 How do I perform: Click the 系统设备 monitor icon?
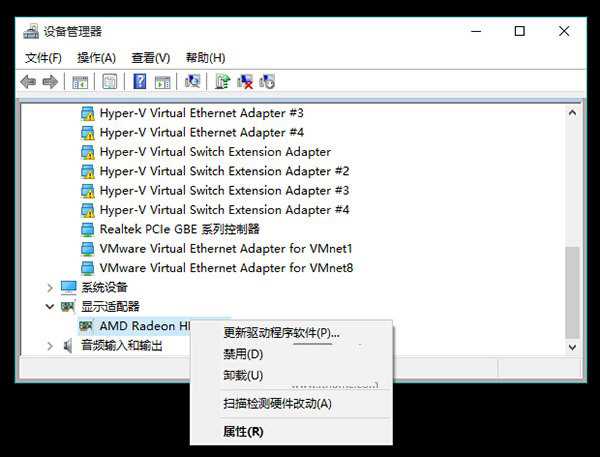pyautogui.click(x=68, y=287)
